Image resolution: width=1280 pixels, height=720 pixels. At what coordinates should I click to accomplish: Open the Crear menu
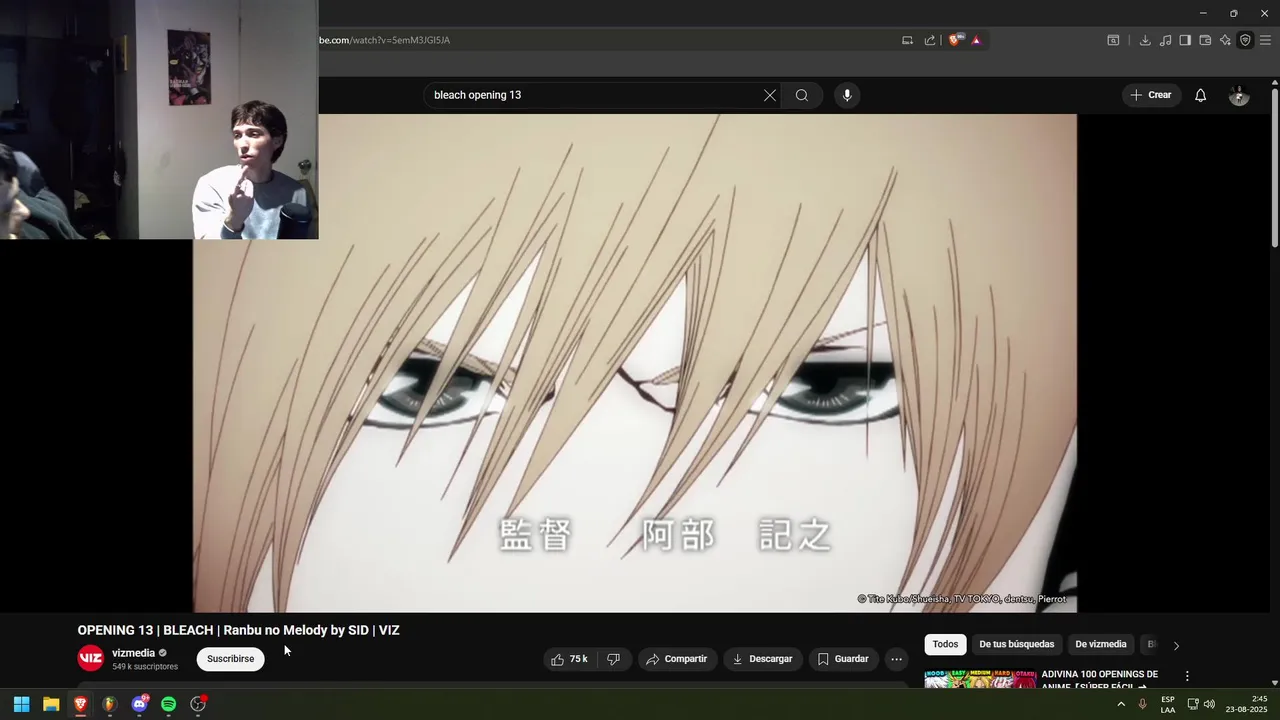(x=1151, y=95)
